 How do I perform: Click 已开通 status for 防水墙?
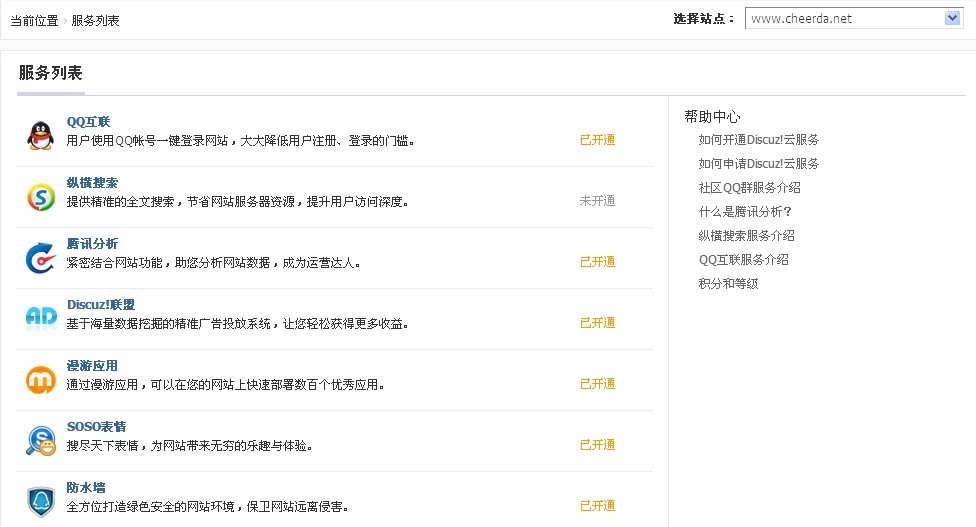click(598, 506)
